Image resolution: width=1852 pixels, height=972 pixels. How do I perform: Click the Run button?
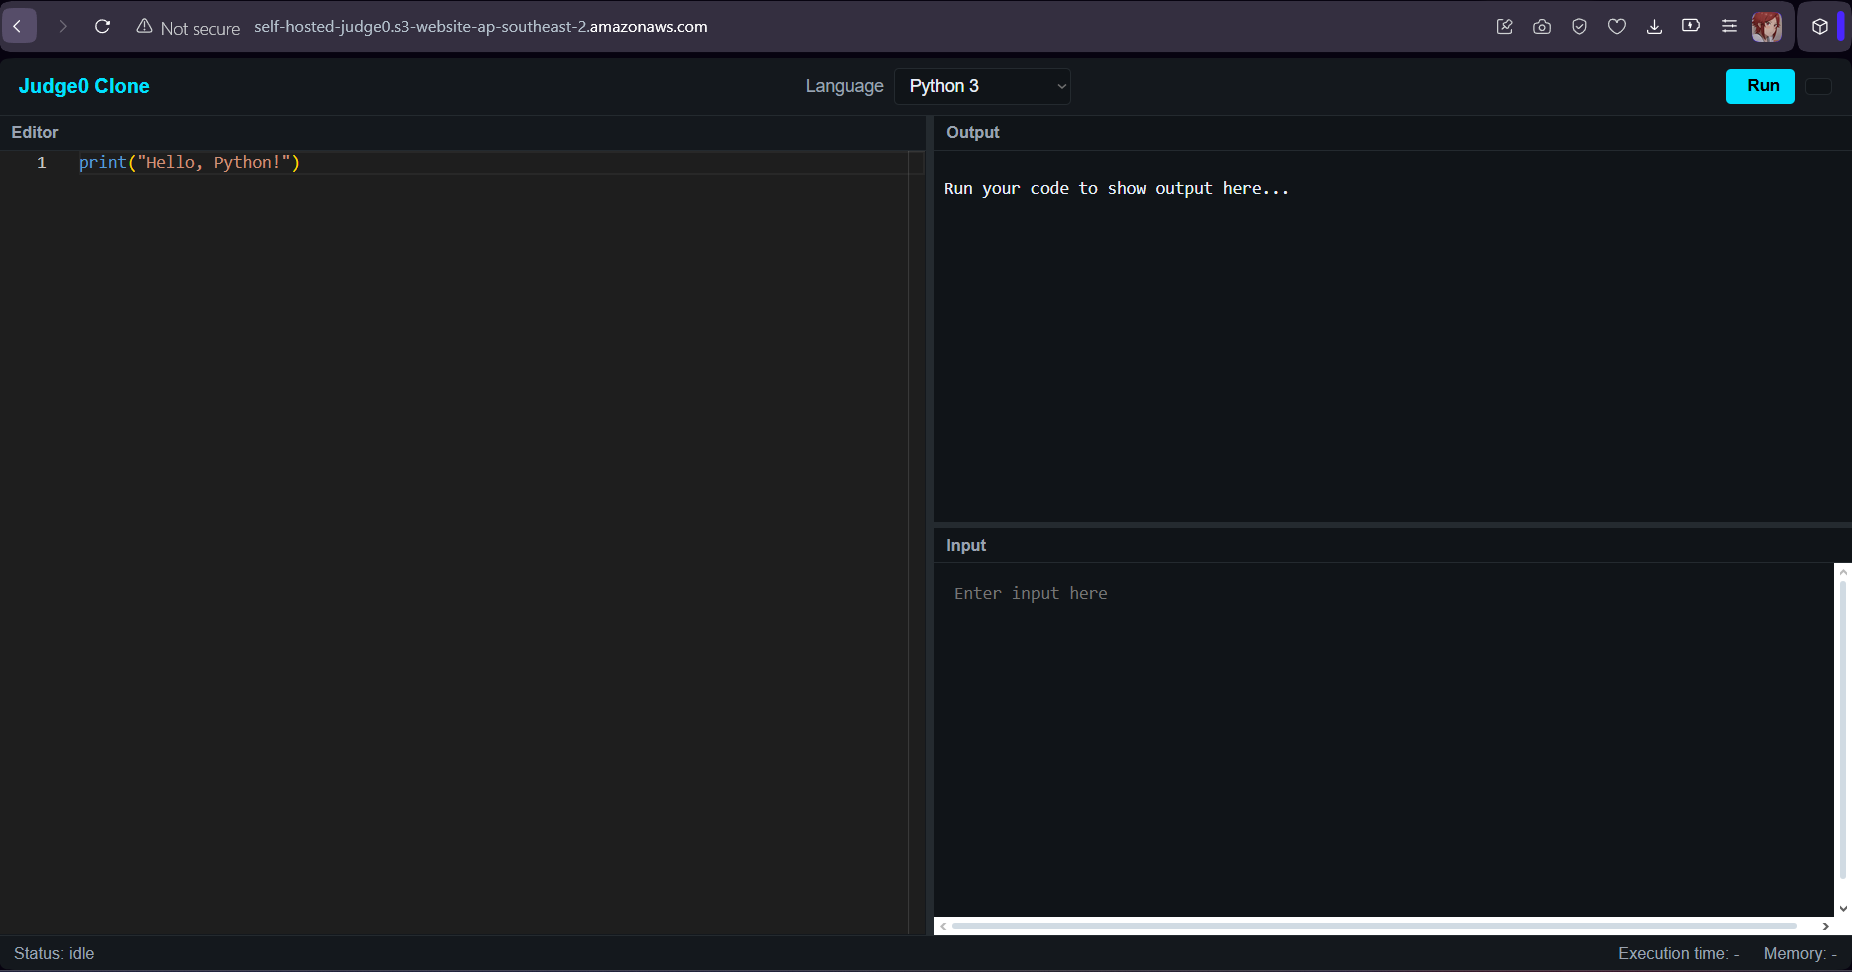click(x=1760, y=86)
